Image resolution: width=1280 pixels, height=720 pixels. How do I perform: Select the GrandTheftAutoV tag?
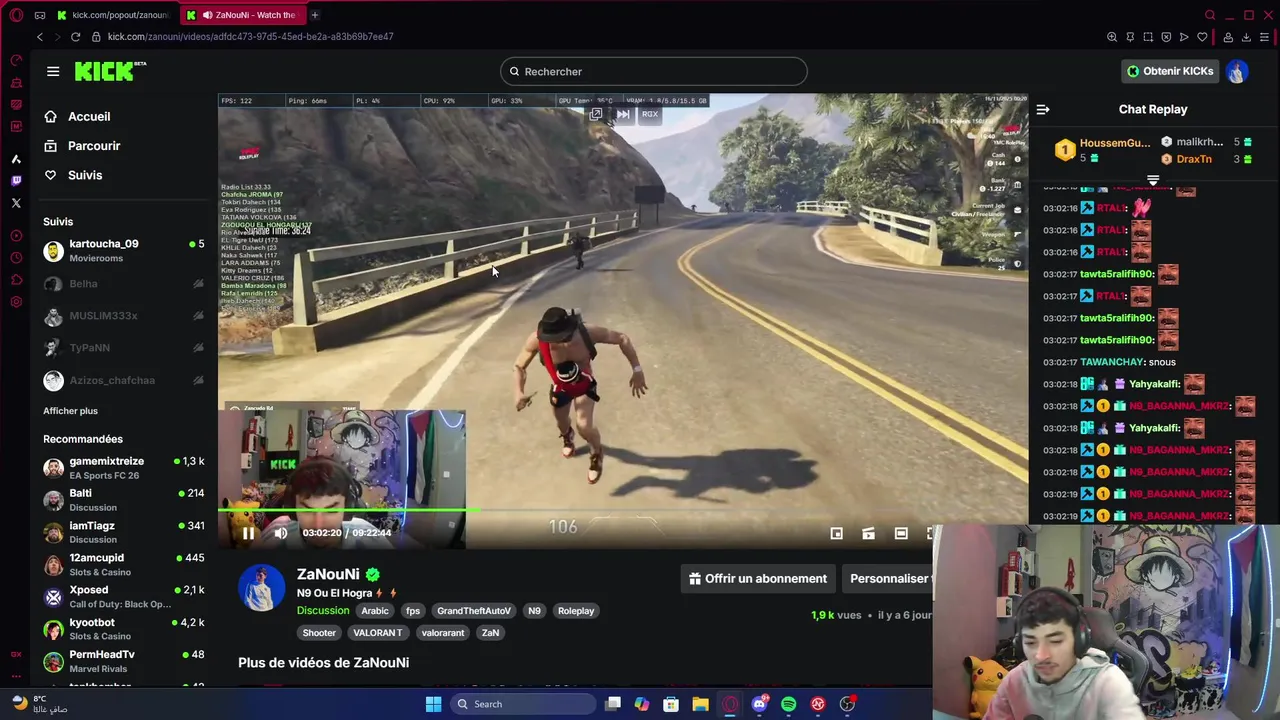pos(474,611)
